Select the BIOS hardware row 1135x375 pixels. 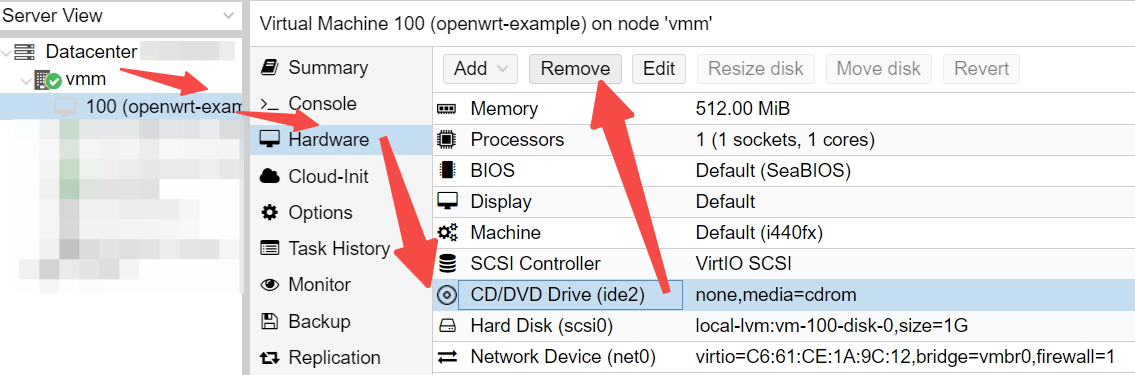click(784, 170)
